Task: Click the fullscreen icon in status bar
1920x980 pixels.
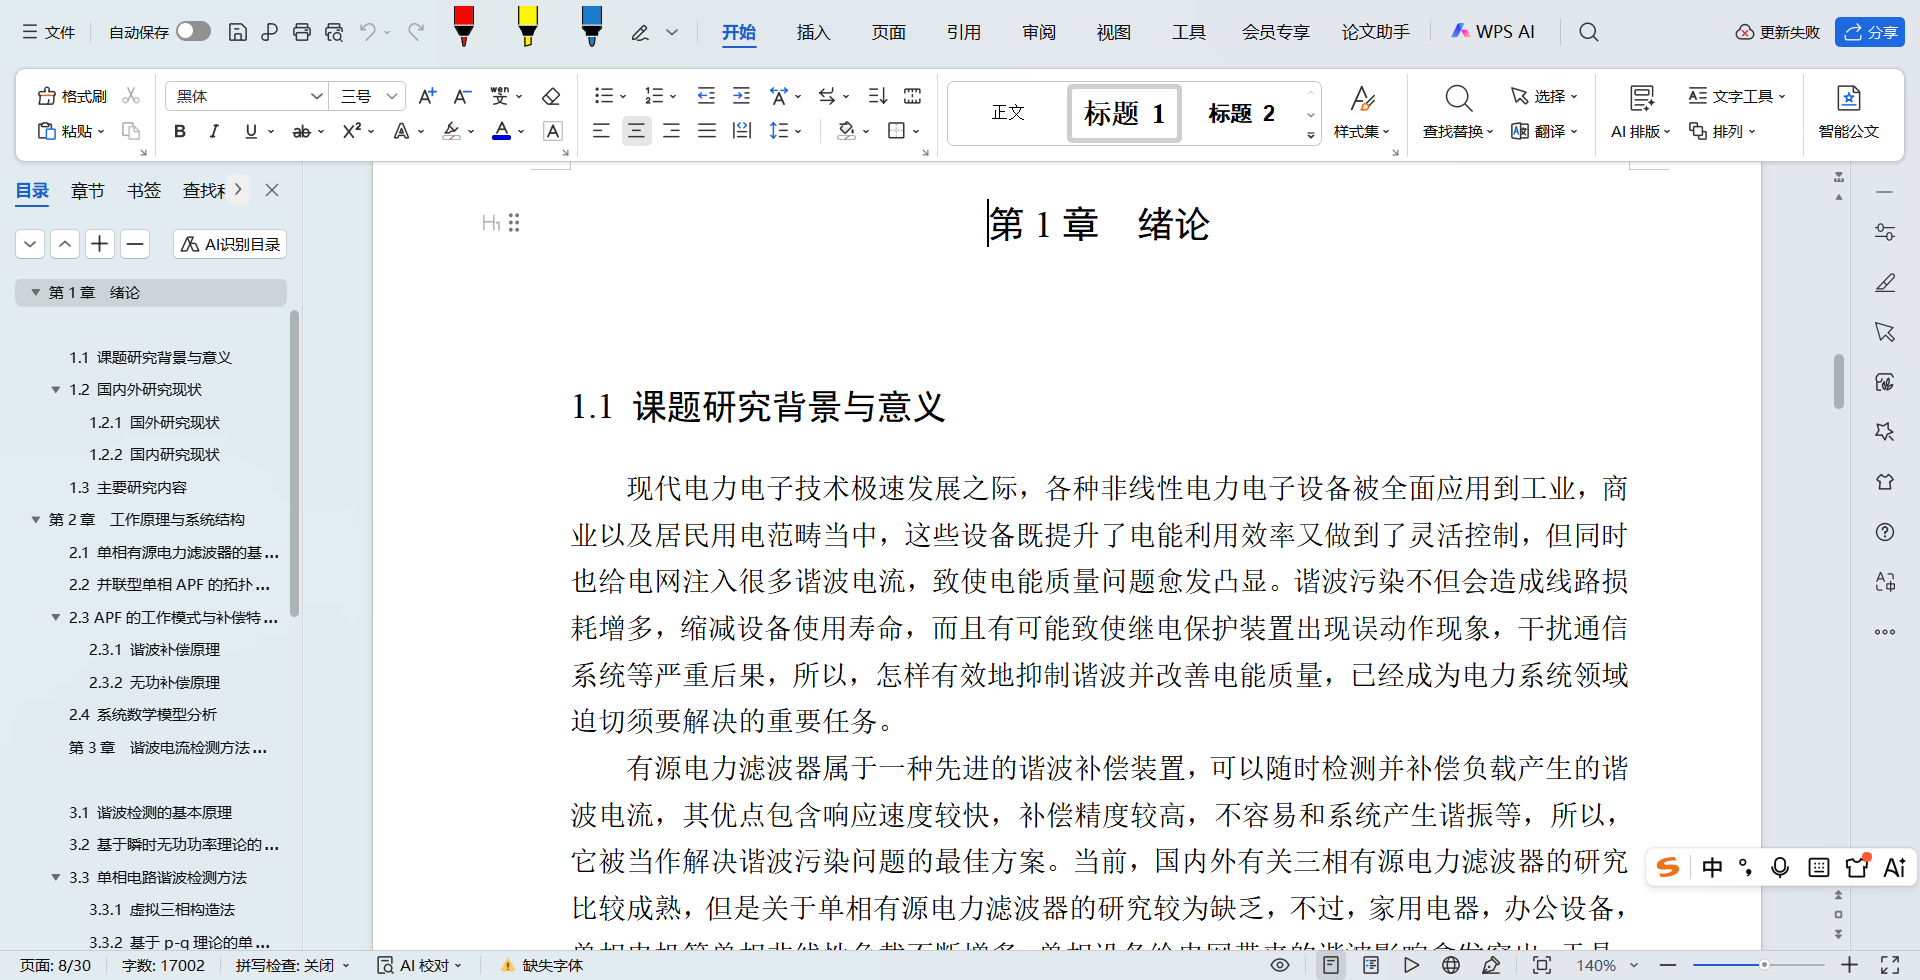Action: (1890, 965)
